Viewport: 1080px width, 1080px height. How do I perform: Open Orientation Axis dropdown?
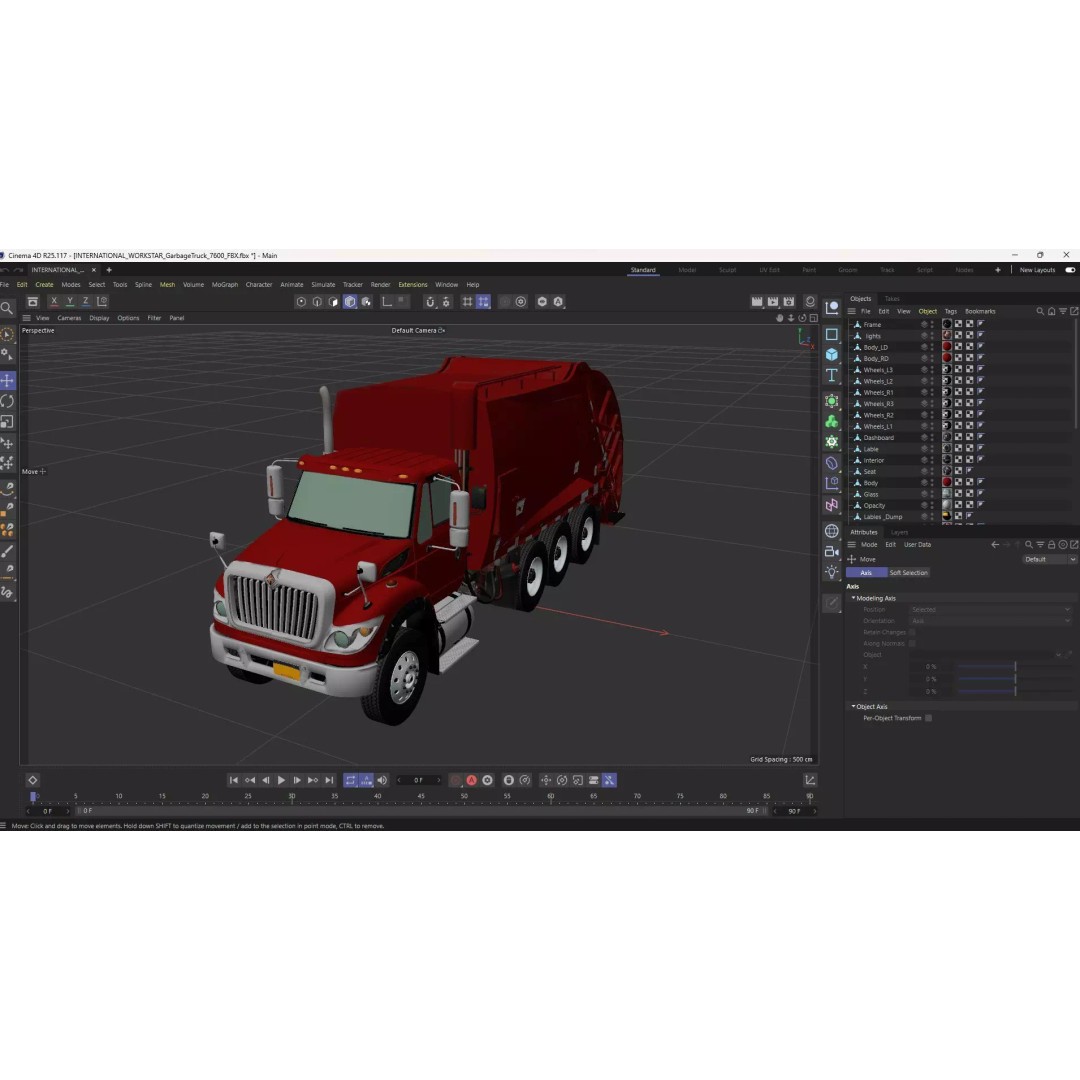coord(990,621)
